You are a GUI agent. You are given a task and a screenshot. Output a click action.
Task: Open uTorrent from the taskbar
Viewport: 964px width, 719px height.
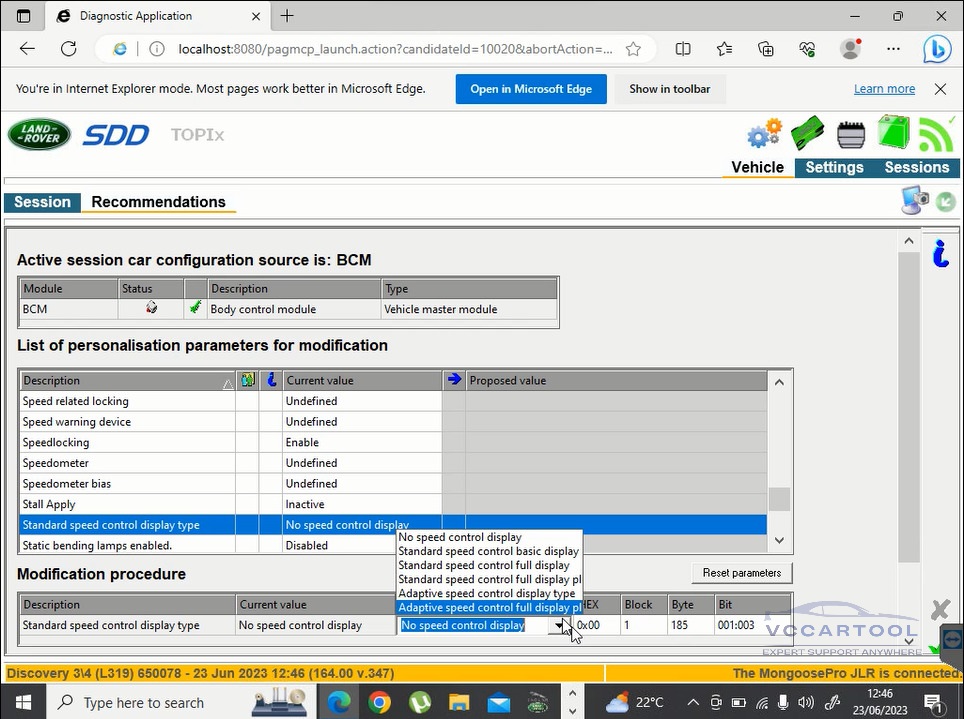(x=420, y=702)
